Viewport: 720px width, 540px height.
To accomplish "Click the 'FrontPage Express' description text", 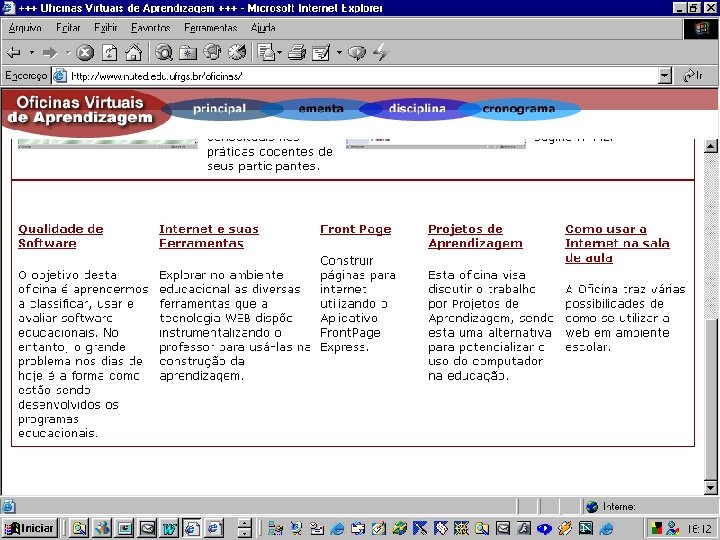I will (x=350, y=340).
